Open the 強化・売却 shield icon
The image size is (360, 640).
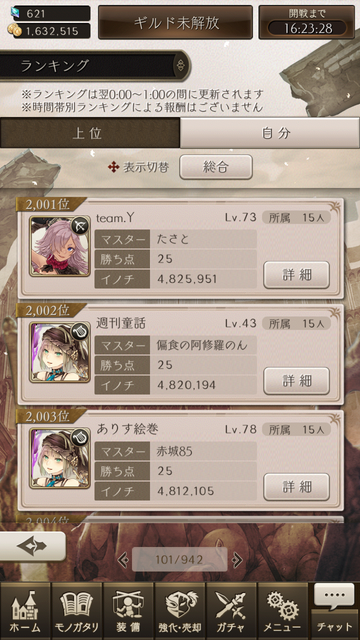coord(180,611)
